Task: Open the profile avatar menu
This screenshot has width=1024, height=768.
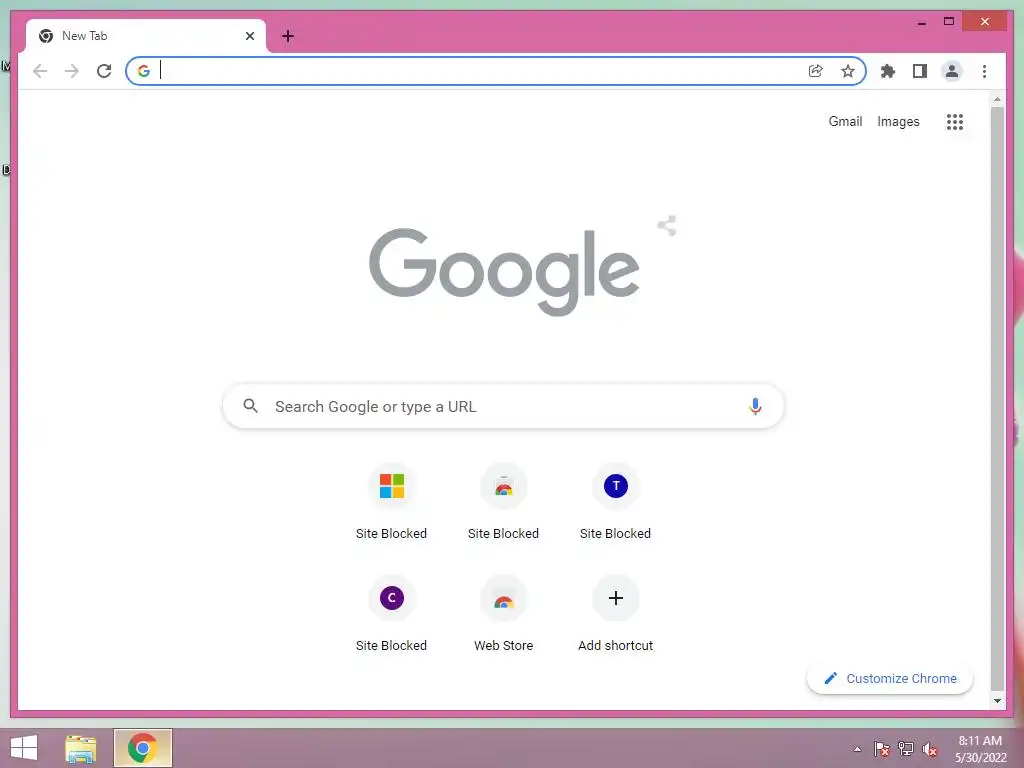Action: (x=952, y=71)
